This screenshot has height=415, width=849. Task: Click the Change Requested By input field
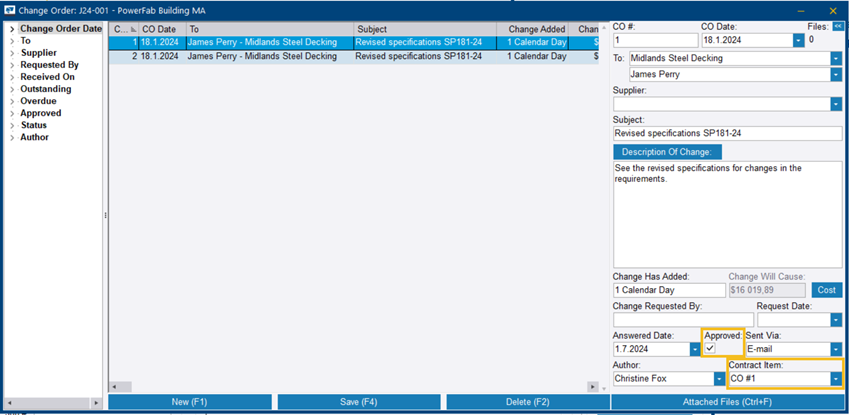tap(669, 320)
